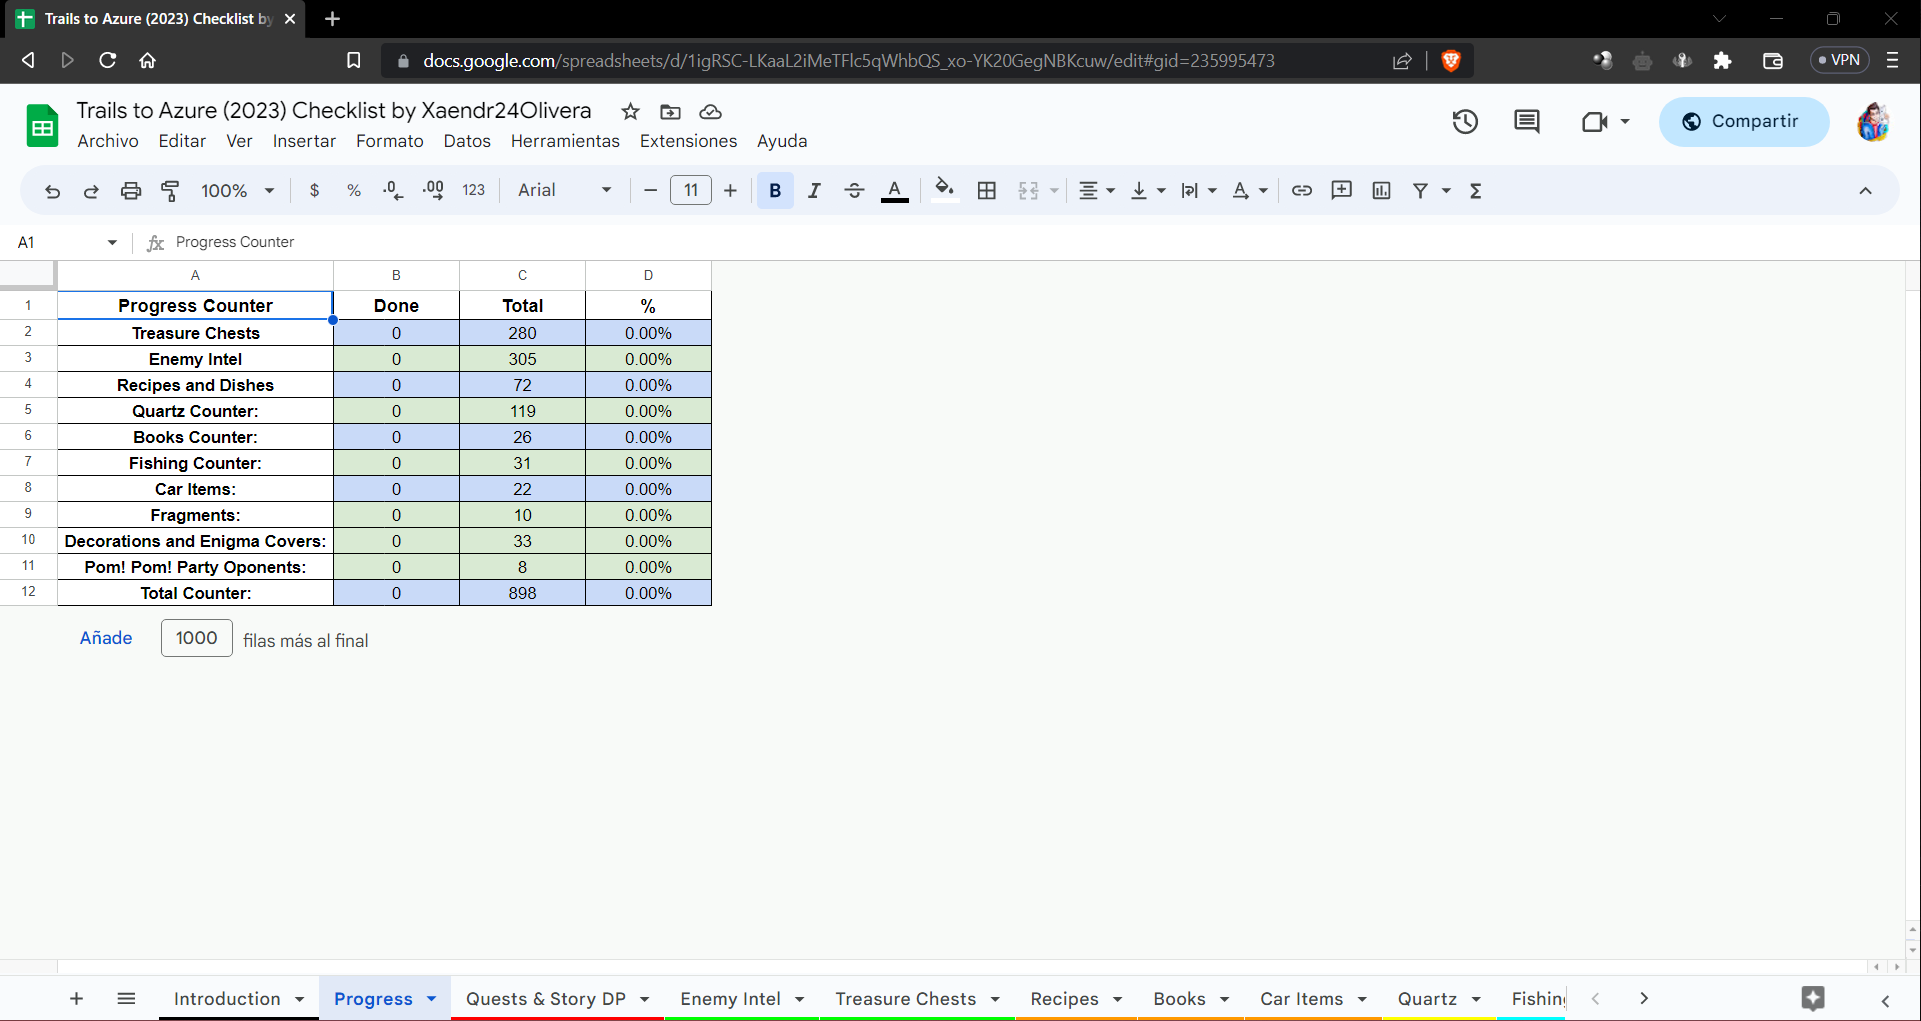
Task: Open the comments history panel
Action: tap(1527, 122)
